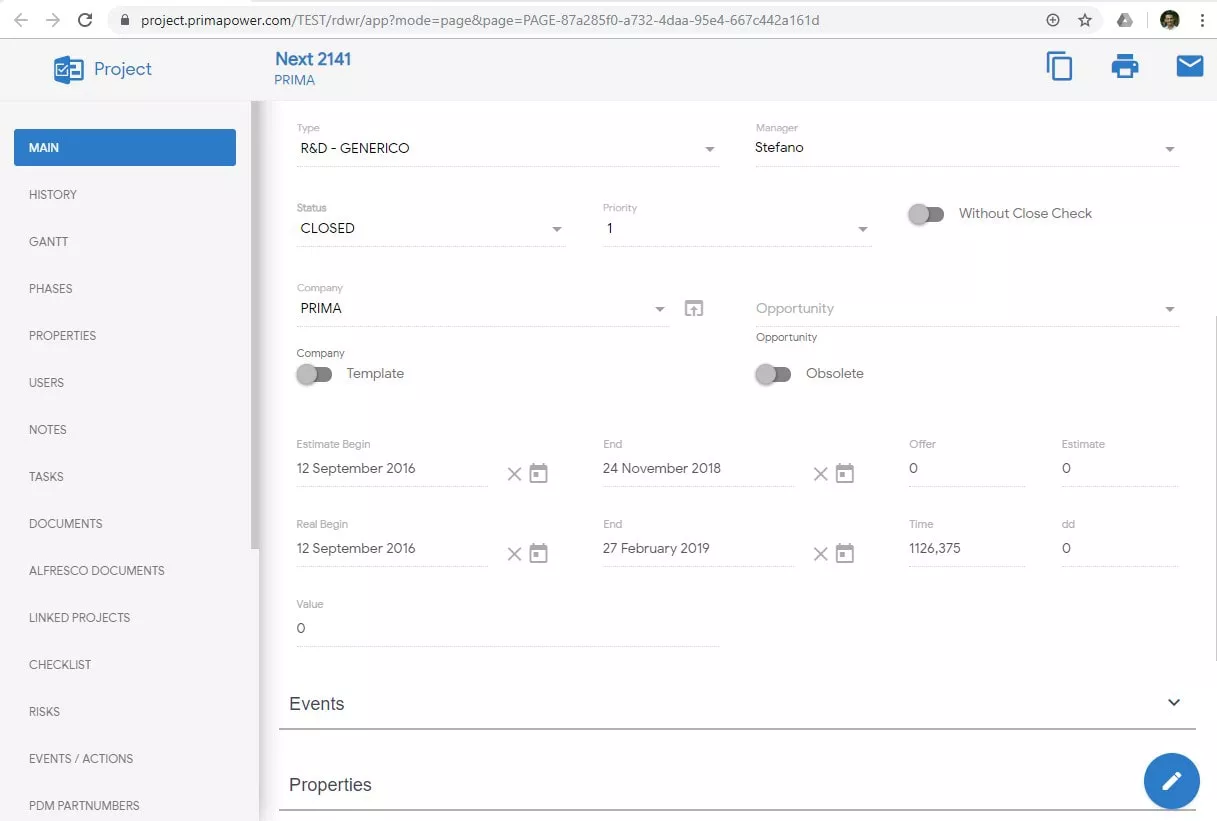Screen dimensions: 1217x821
Task: Select MAIN in the sidebar
Action: [x=125, y=147]
